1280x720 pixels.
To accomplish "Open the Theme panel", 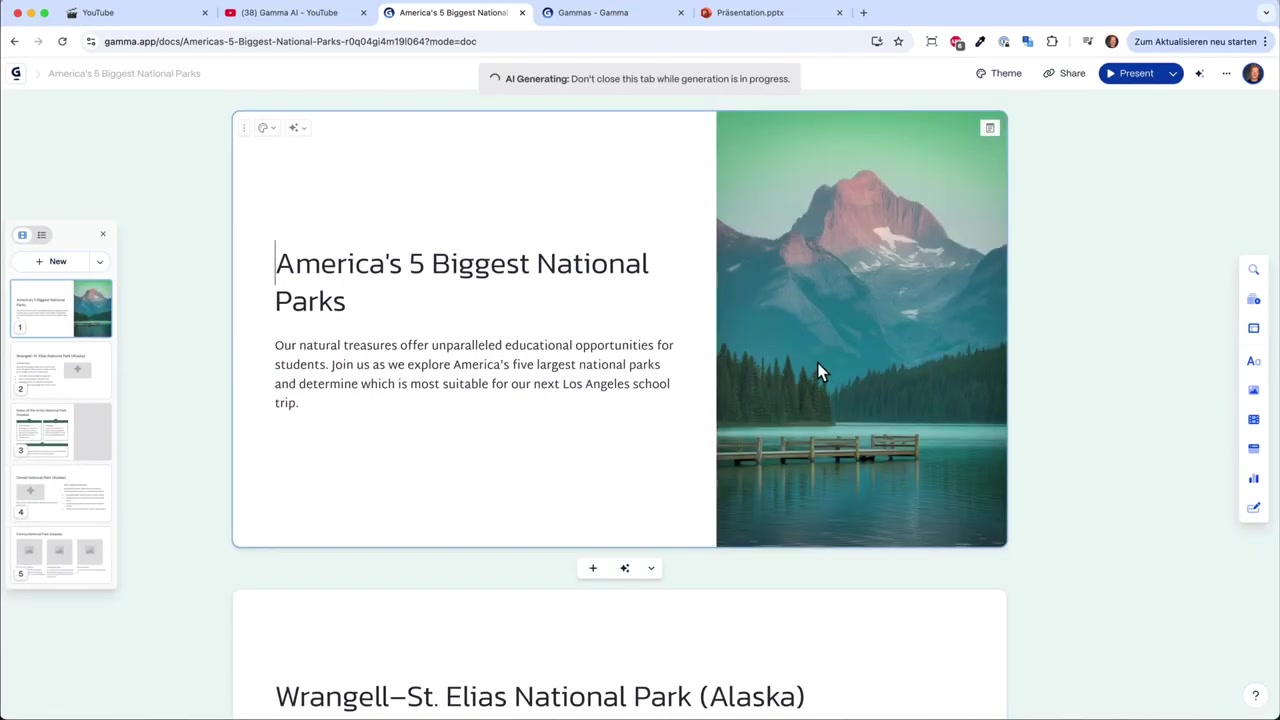I will coord(998,73).
